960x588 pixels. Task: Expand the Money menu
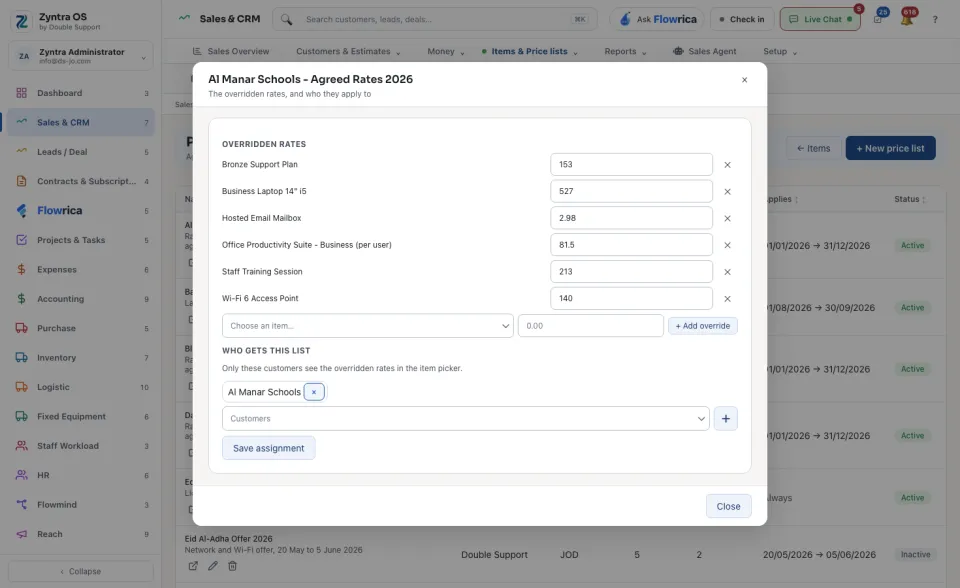click(x=446, y=51)
